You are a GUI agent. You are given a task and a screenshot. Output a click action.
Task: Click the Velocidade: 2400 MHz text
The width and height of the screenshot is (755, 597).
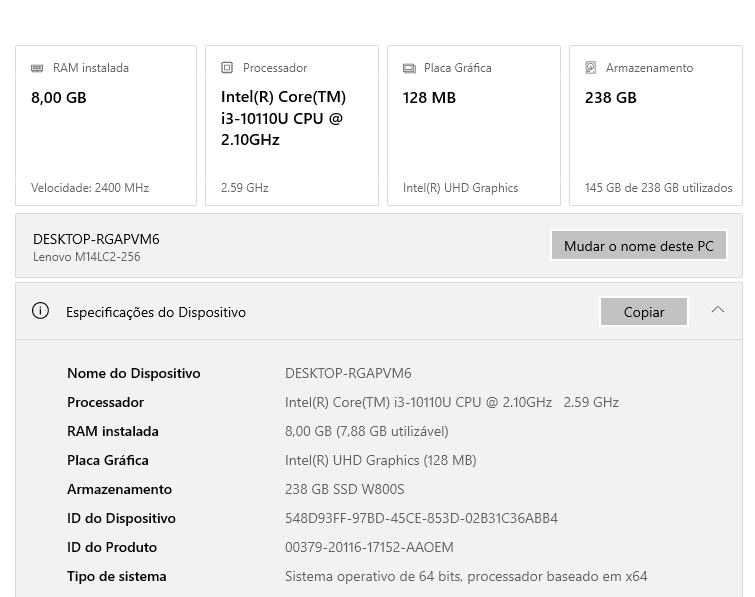pos(90,187)
